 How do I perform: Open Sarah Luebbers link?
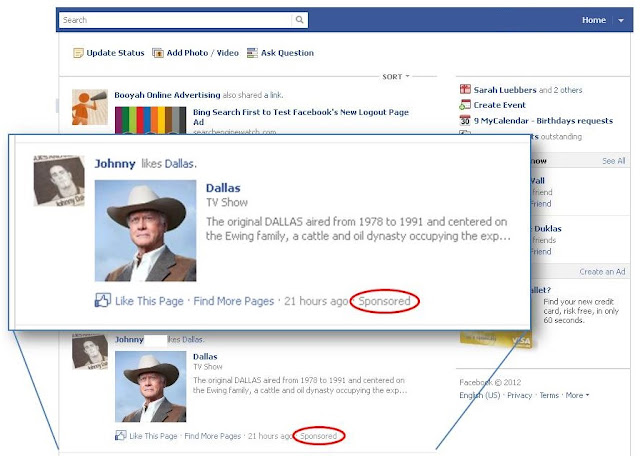point(505,90)
